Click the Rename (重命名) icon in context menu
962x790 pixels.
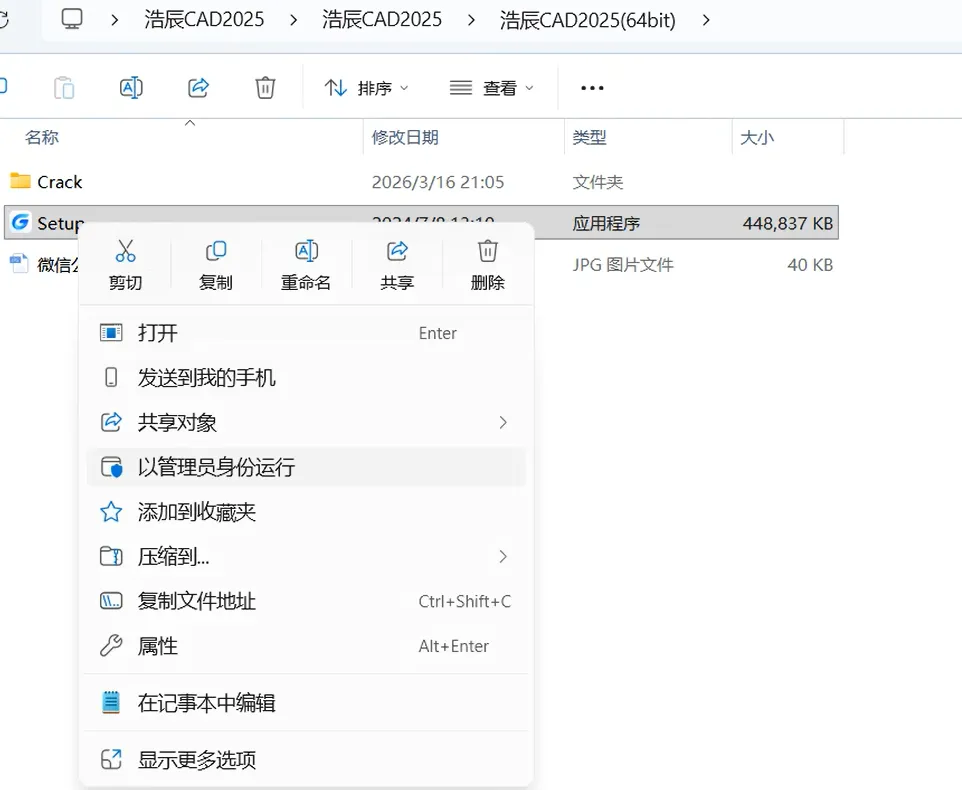click(306, 251)
